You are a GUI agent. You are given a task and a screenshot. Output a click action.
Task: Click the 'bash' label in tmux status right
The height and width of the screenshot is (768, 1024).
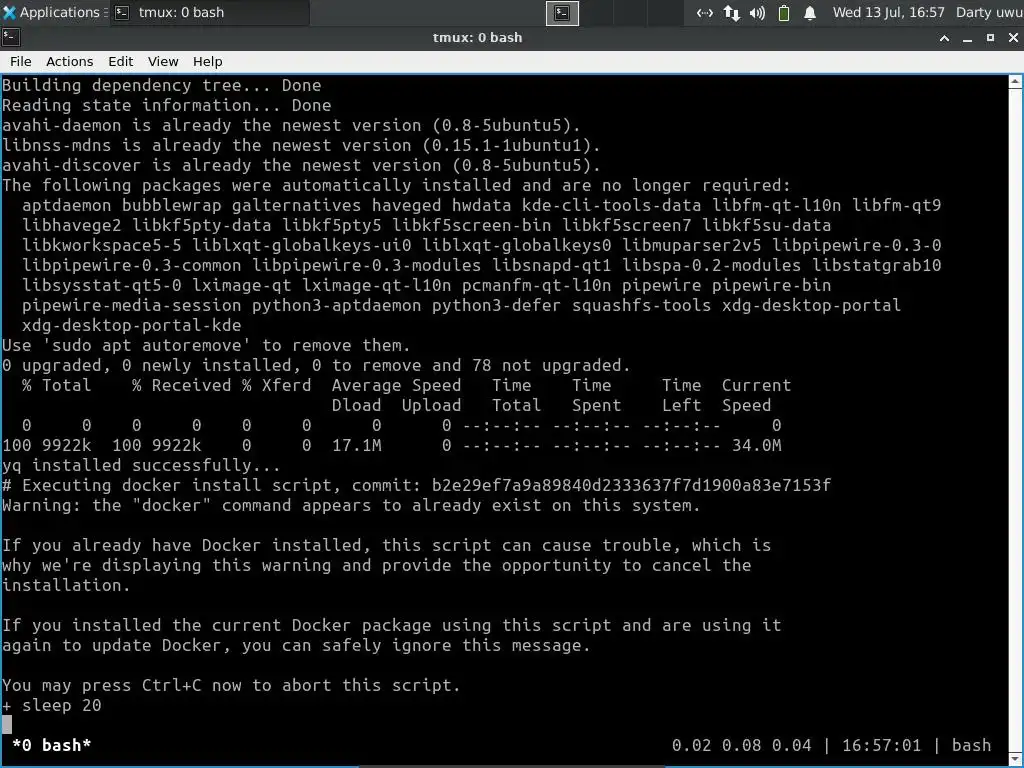[971, 745]
